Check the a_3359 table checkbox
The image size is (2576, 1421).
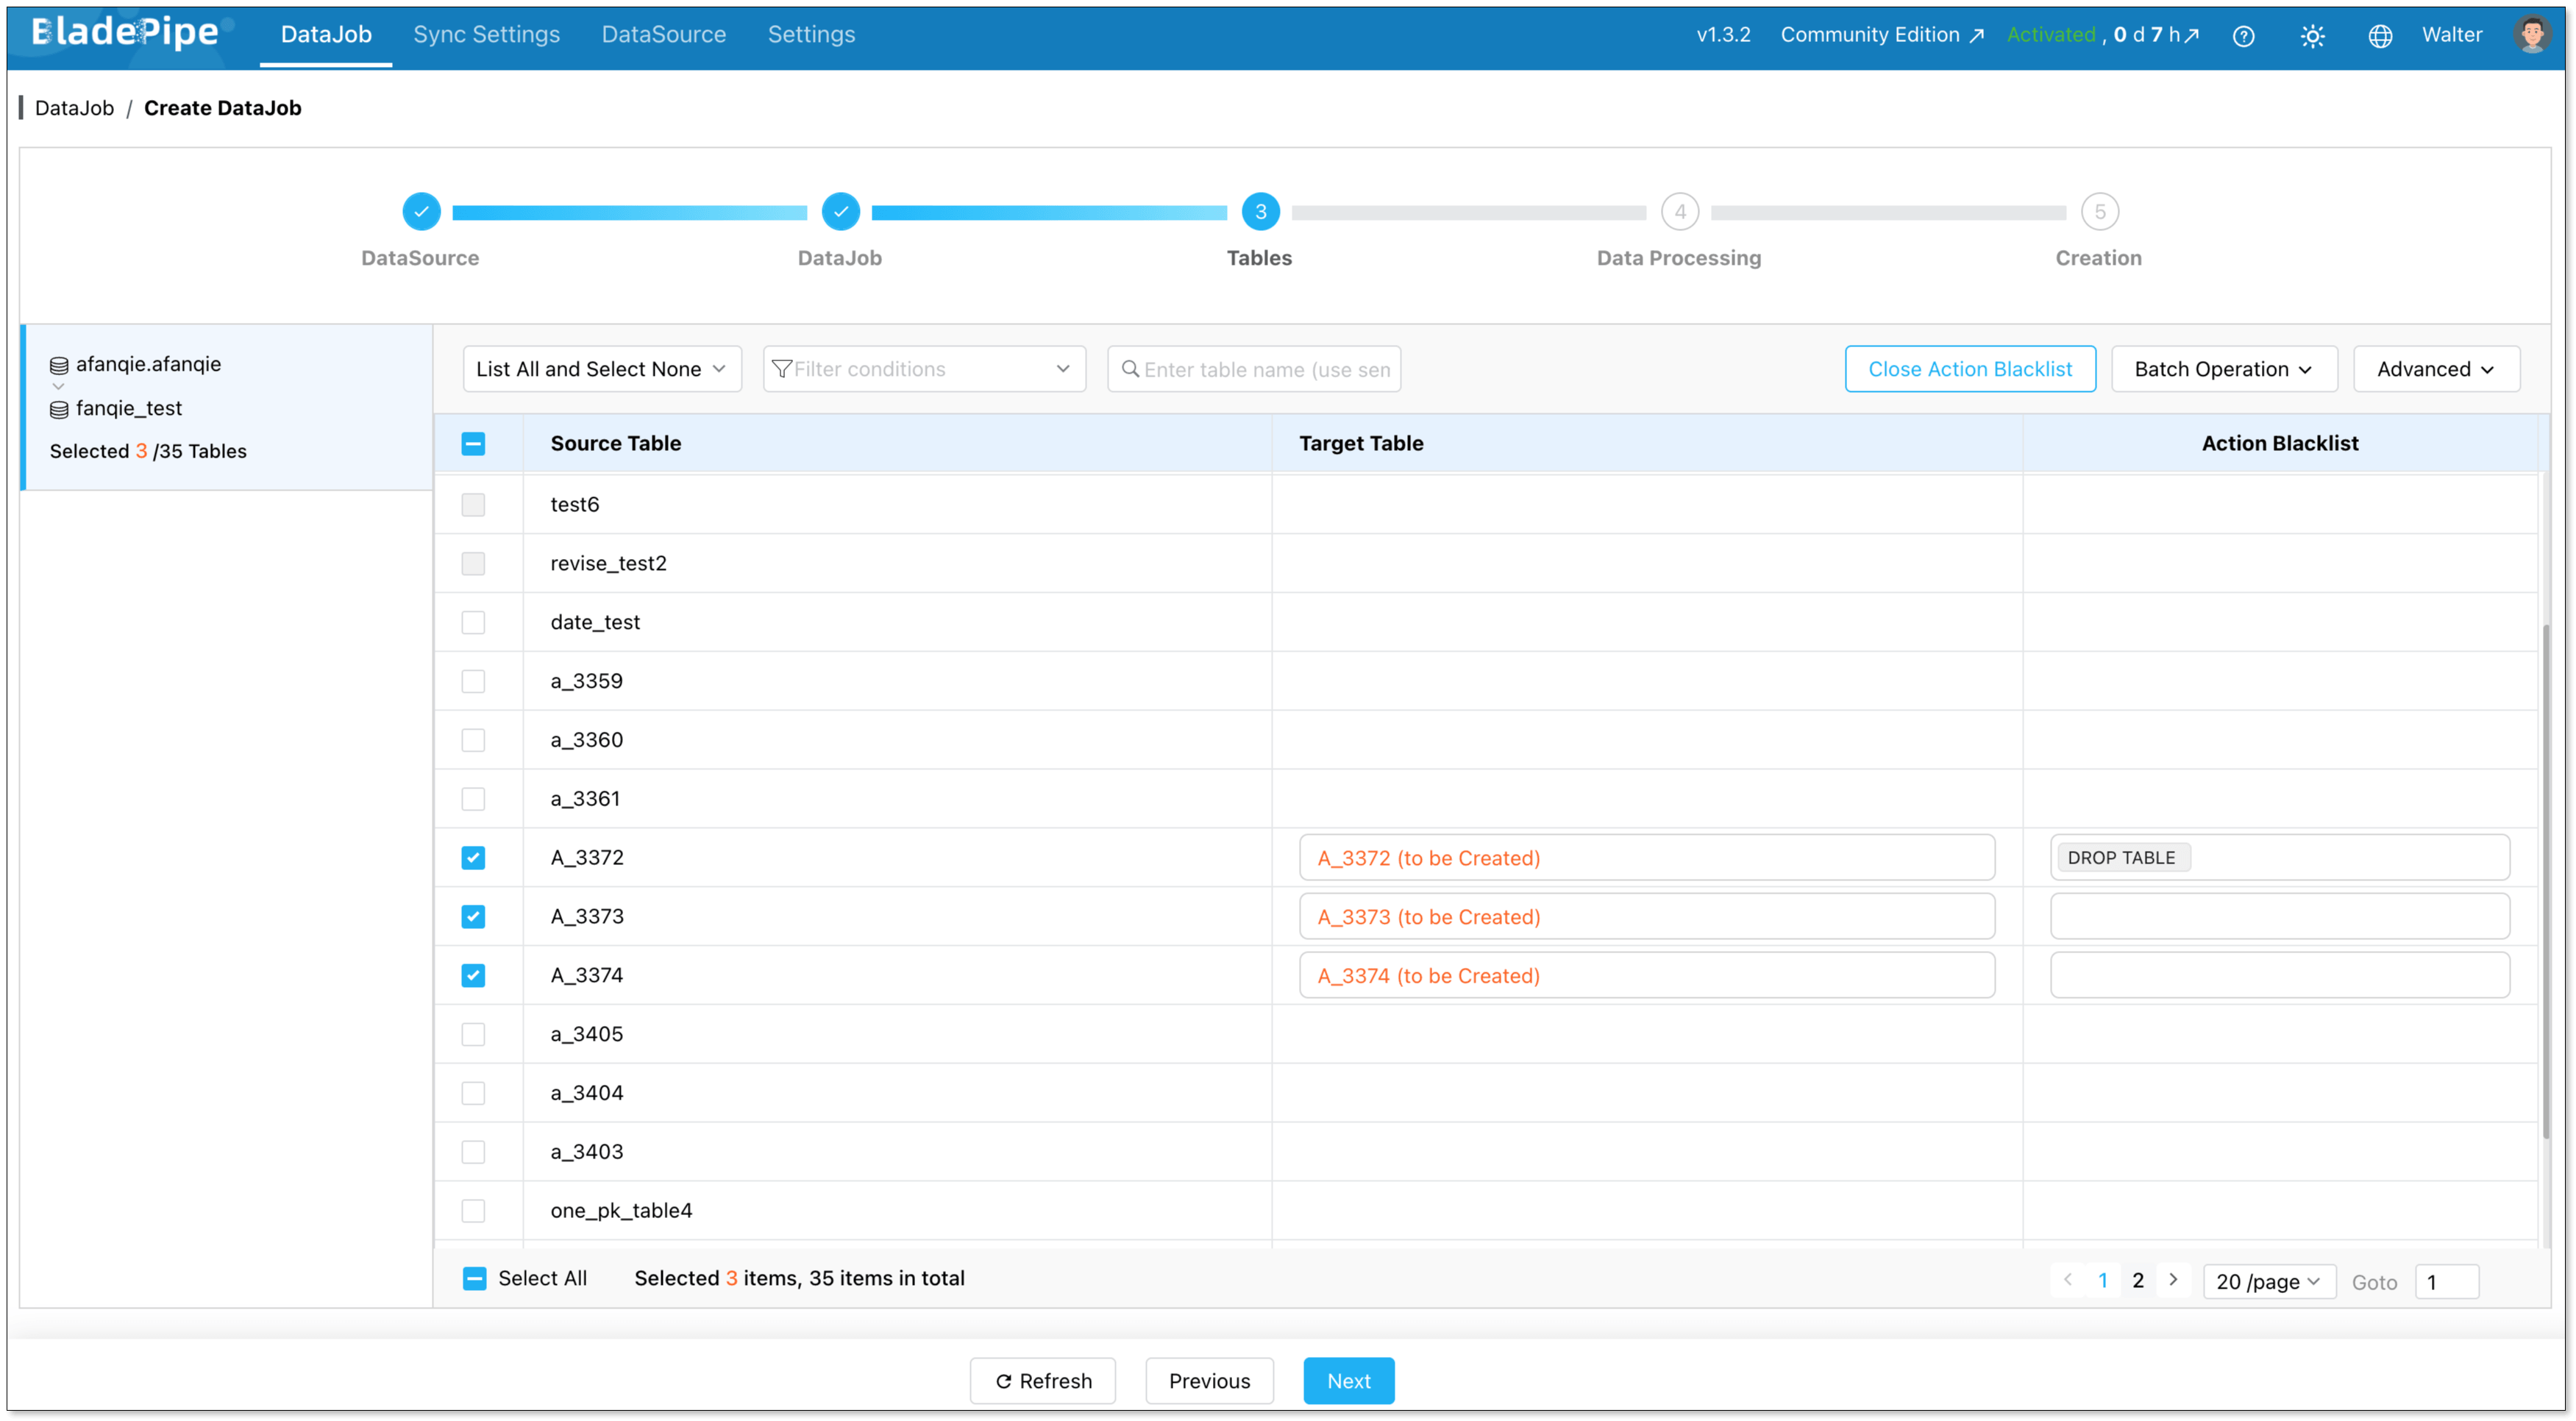[x=473, y=681]
